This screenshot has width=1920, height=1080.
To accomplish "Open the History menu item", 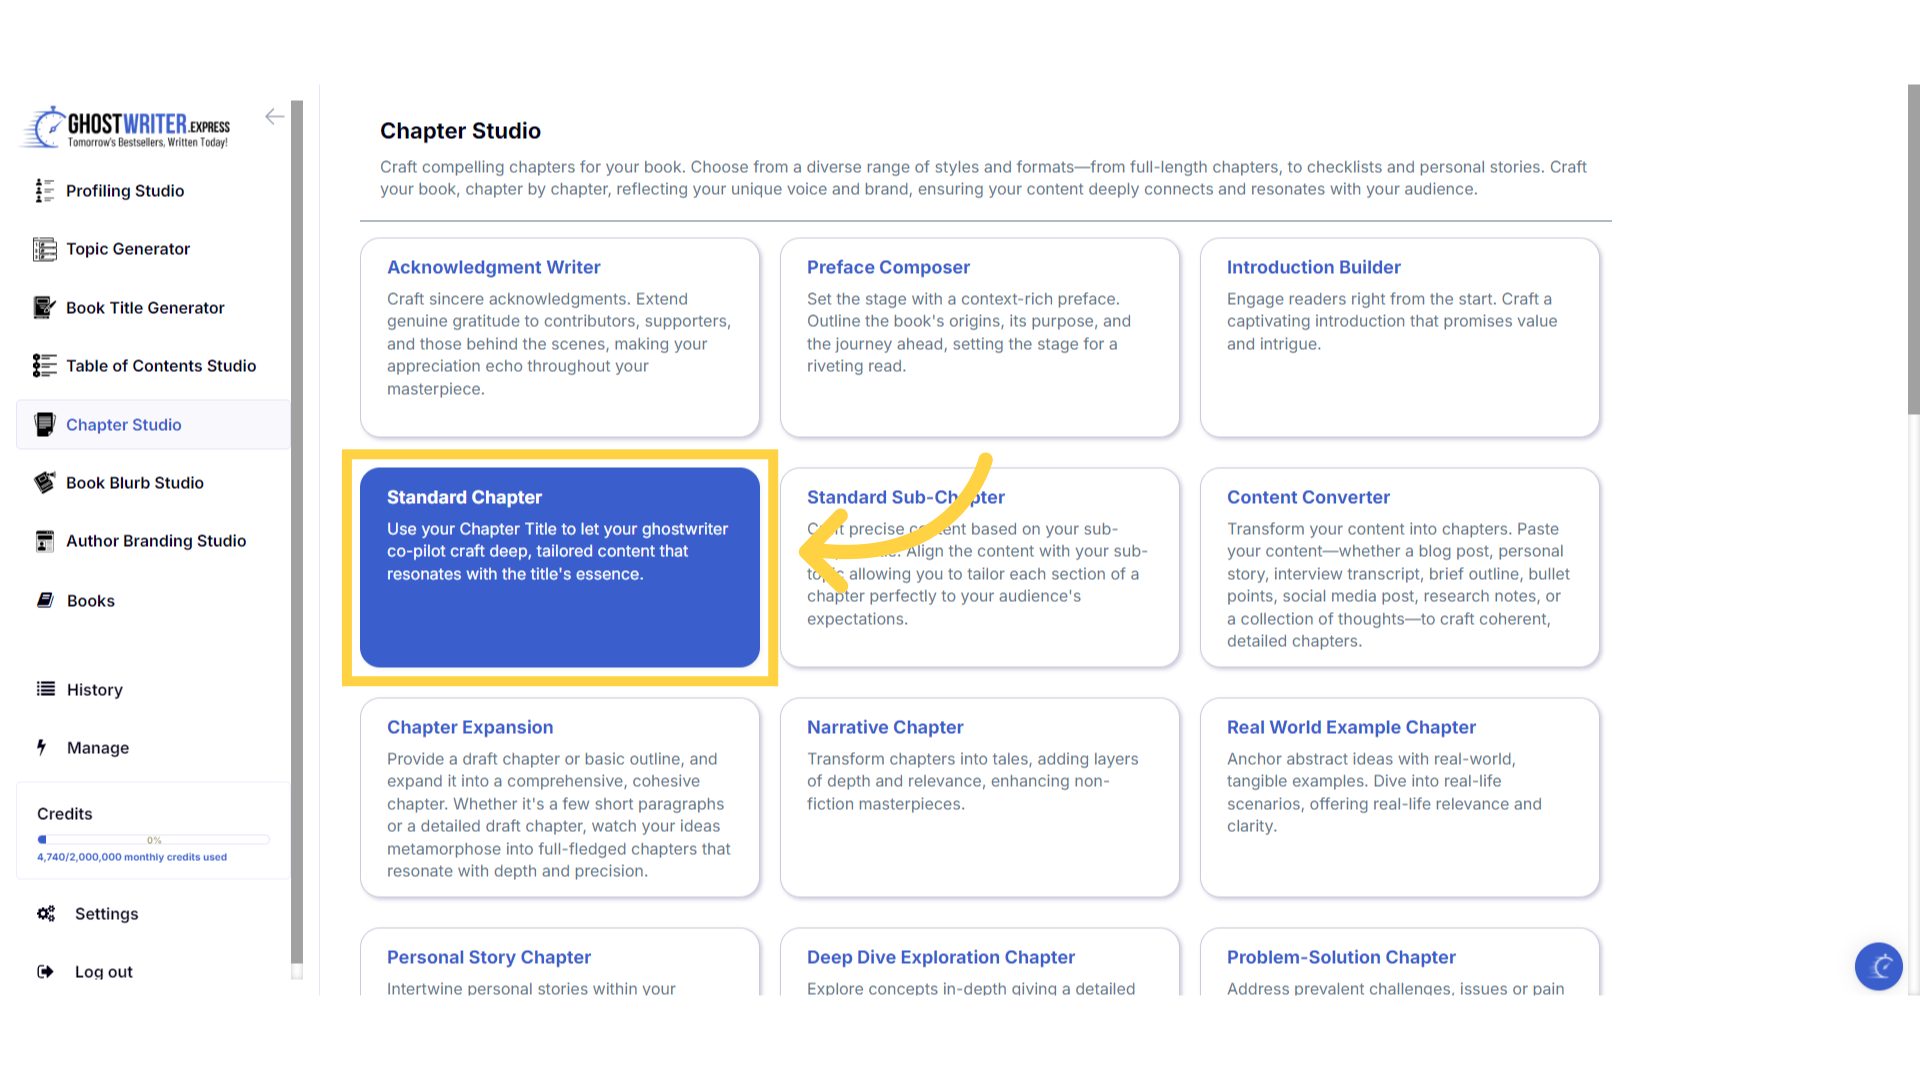I will coord(94,690).
